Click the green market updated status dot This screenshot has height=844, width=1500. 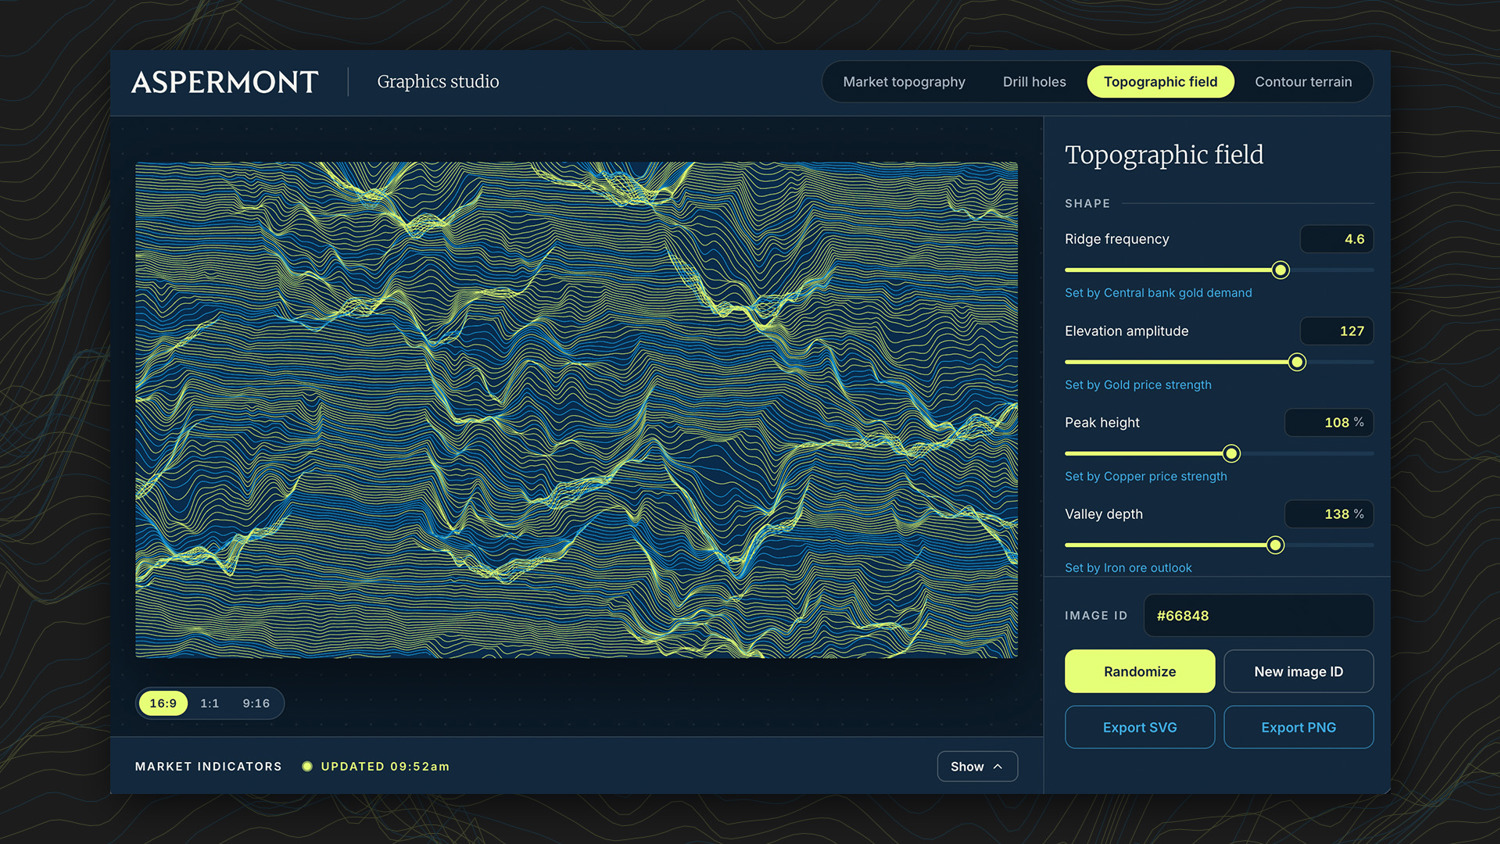[307, 767]
